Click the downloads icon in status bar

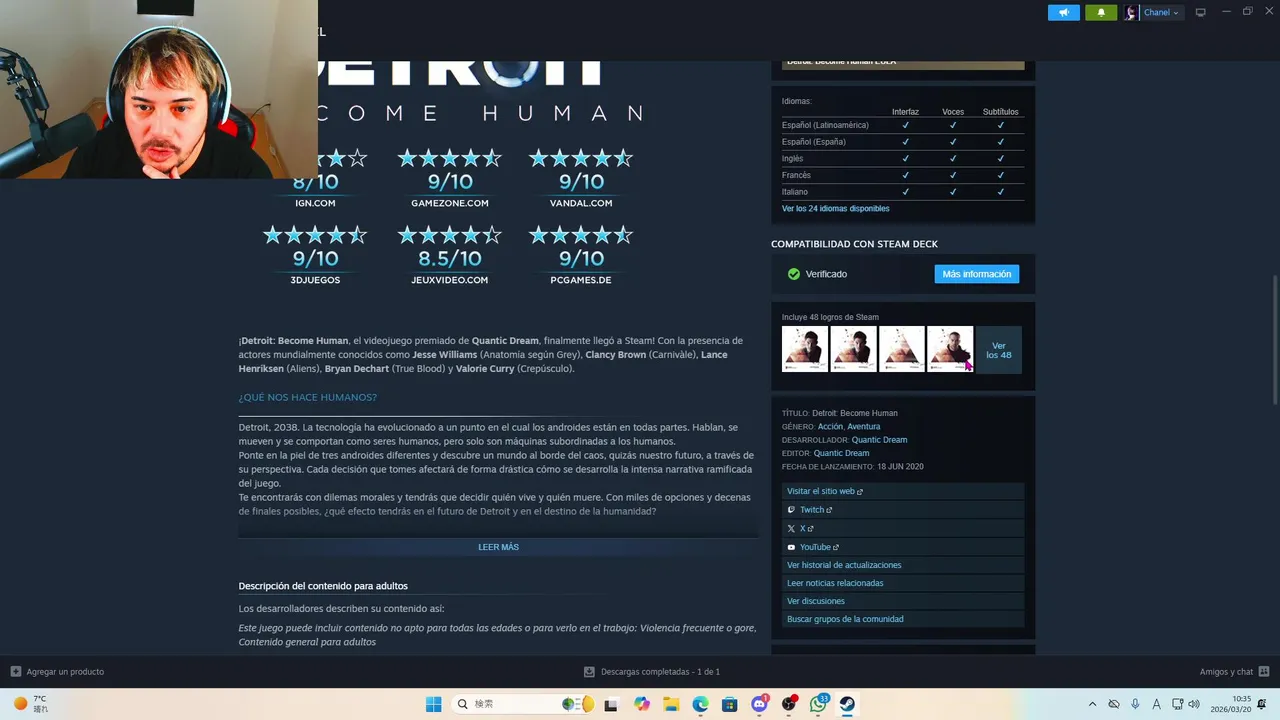[x=589, y=672]
